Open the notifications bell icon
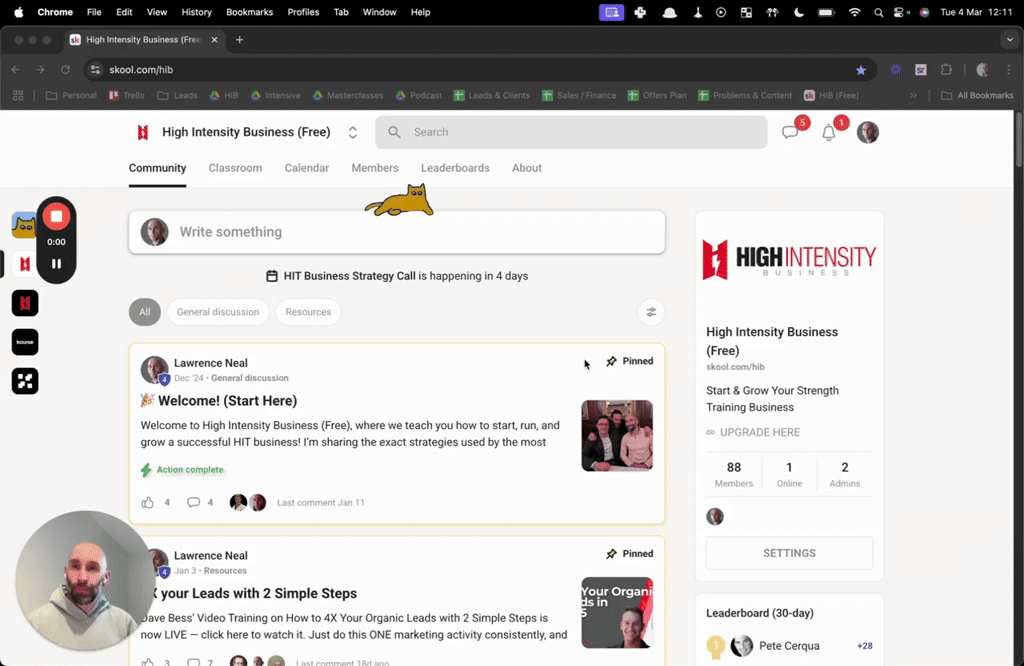 tap(829, 133)
